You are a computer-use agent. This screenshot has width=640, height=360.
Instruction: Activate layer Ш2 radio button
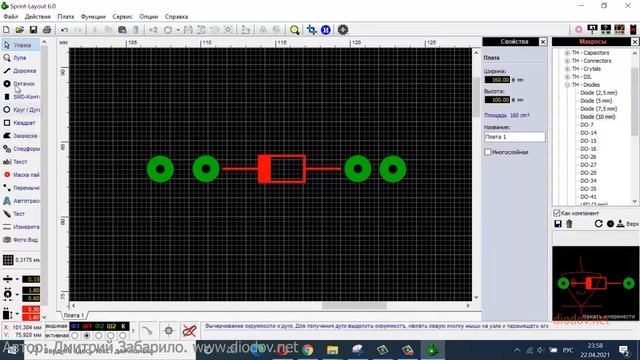click(x=110, y=336)
